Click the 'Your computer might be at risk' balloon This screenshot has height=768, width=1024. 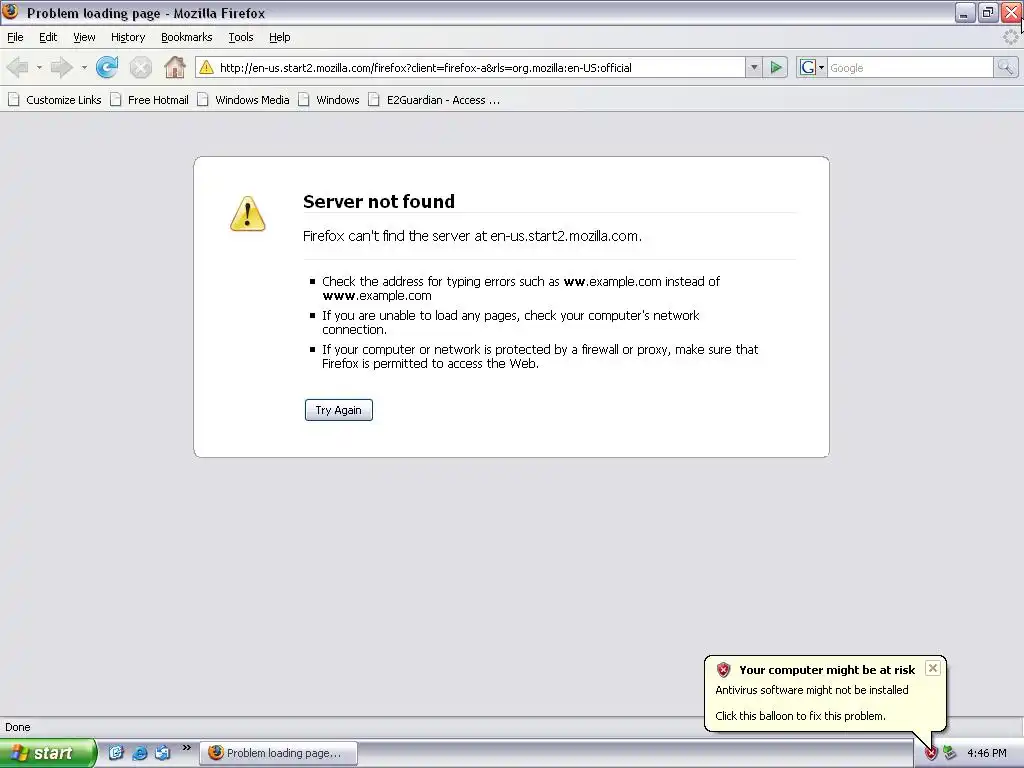pyautogui.click(x=825, y=693)
